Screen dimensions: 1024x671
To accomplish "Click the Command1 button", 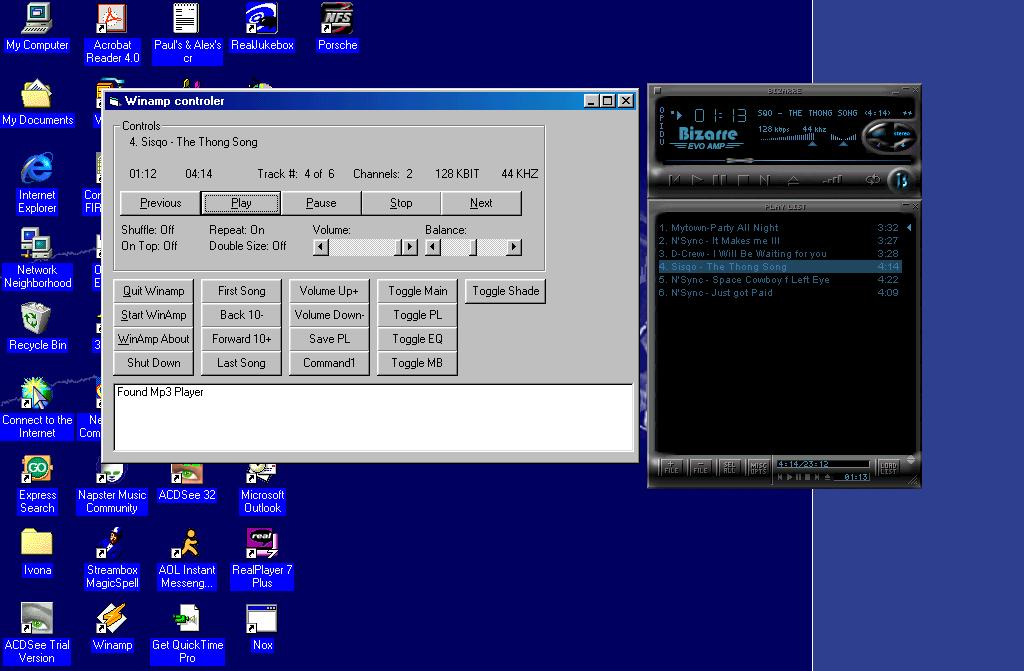I will 329,363.
